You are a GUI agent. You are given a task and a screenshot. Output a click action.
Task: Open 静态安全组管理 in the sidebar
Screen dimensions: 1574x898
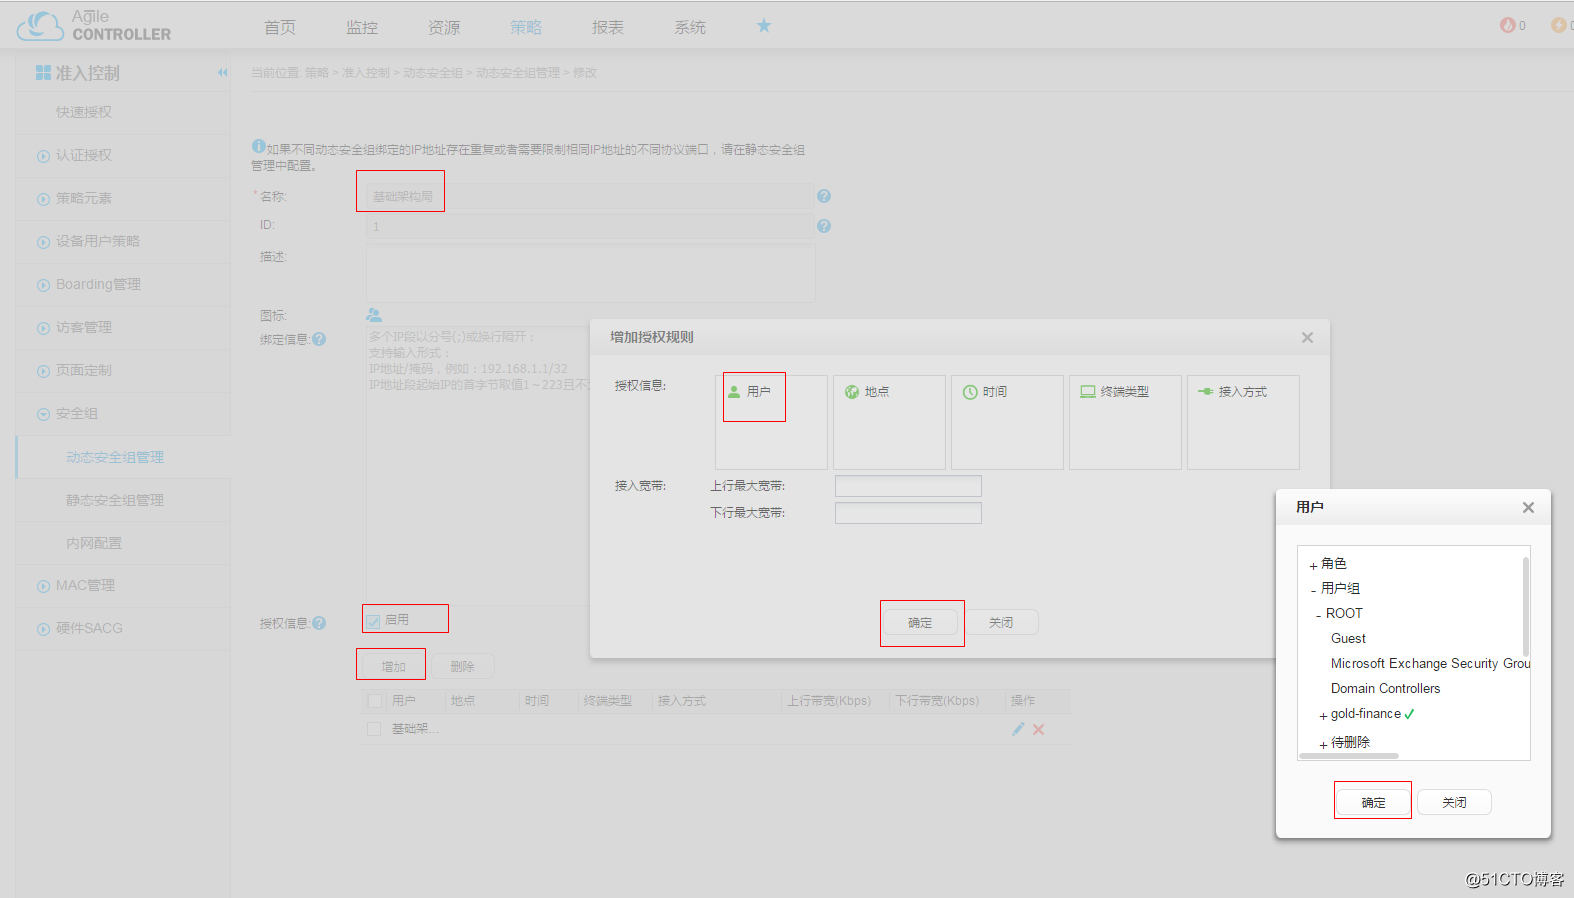point(115,500)
